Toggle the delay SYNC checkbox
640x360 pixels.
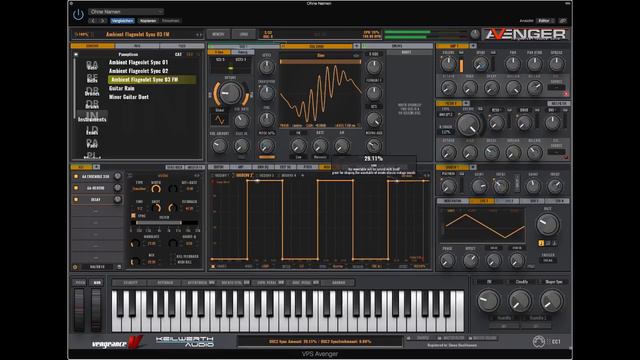pyautogui.click(x=133, y=216)
